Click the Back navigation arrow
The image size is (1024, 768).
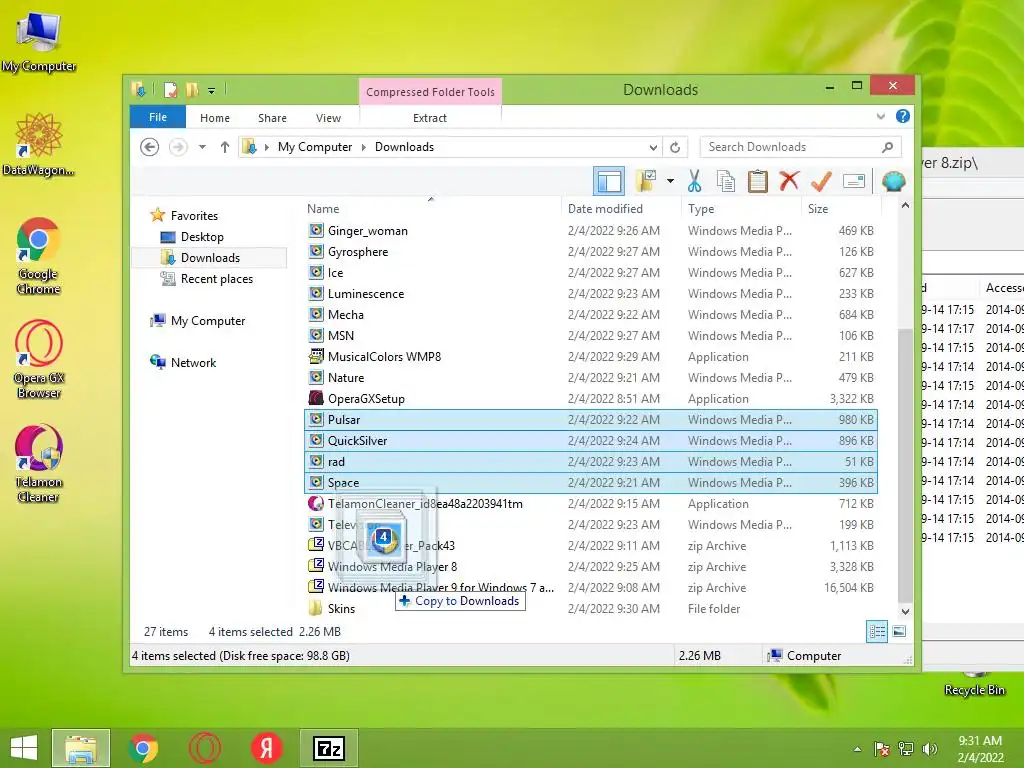150,147
